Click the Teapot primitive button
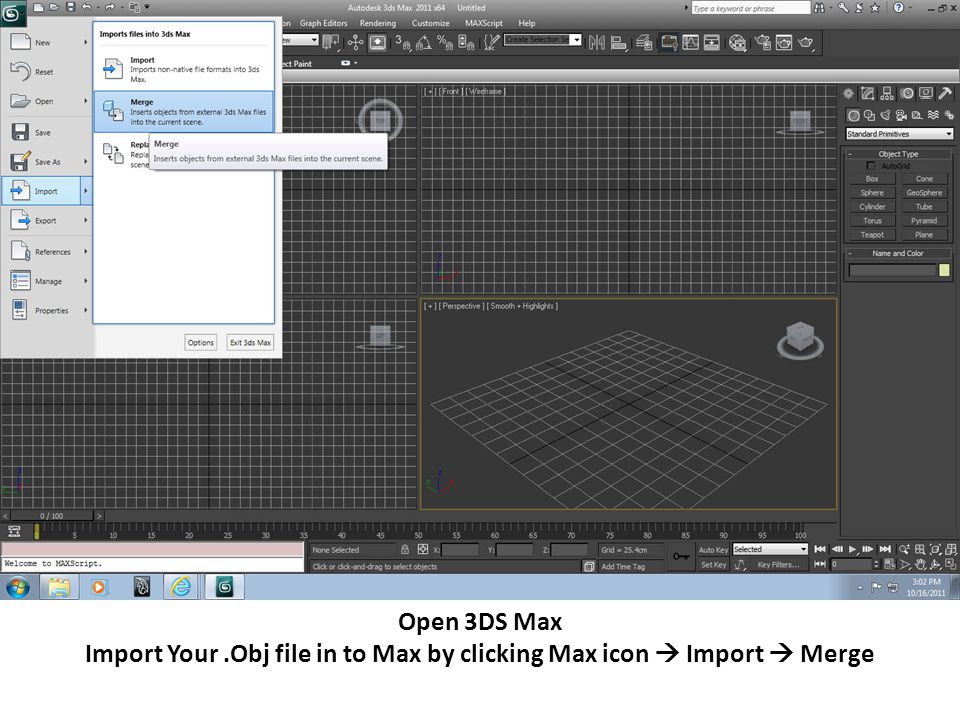This screenshot has width=960, height=720. click(872, 235)
